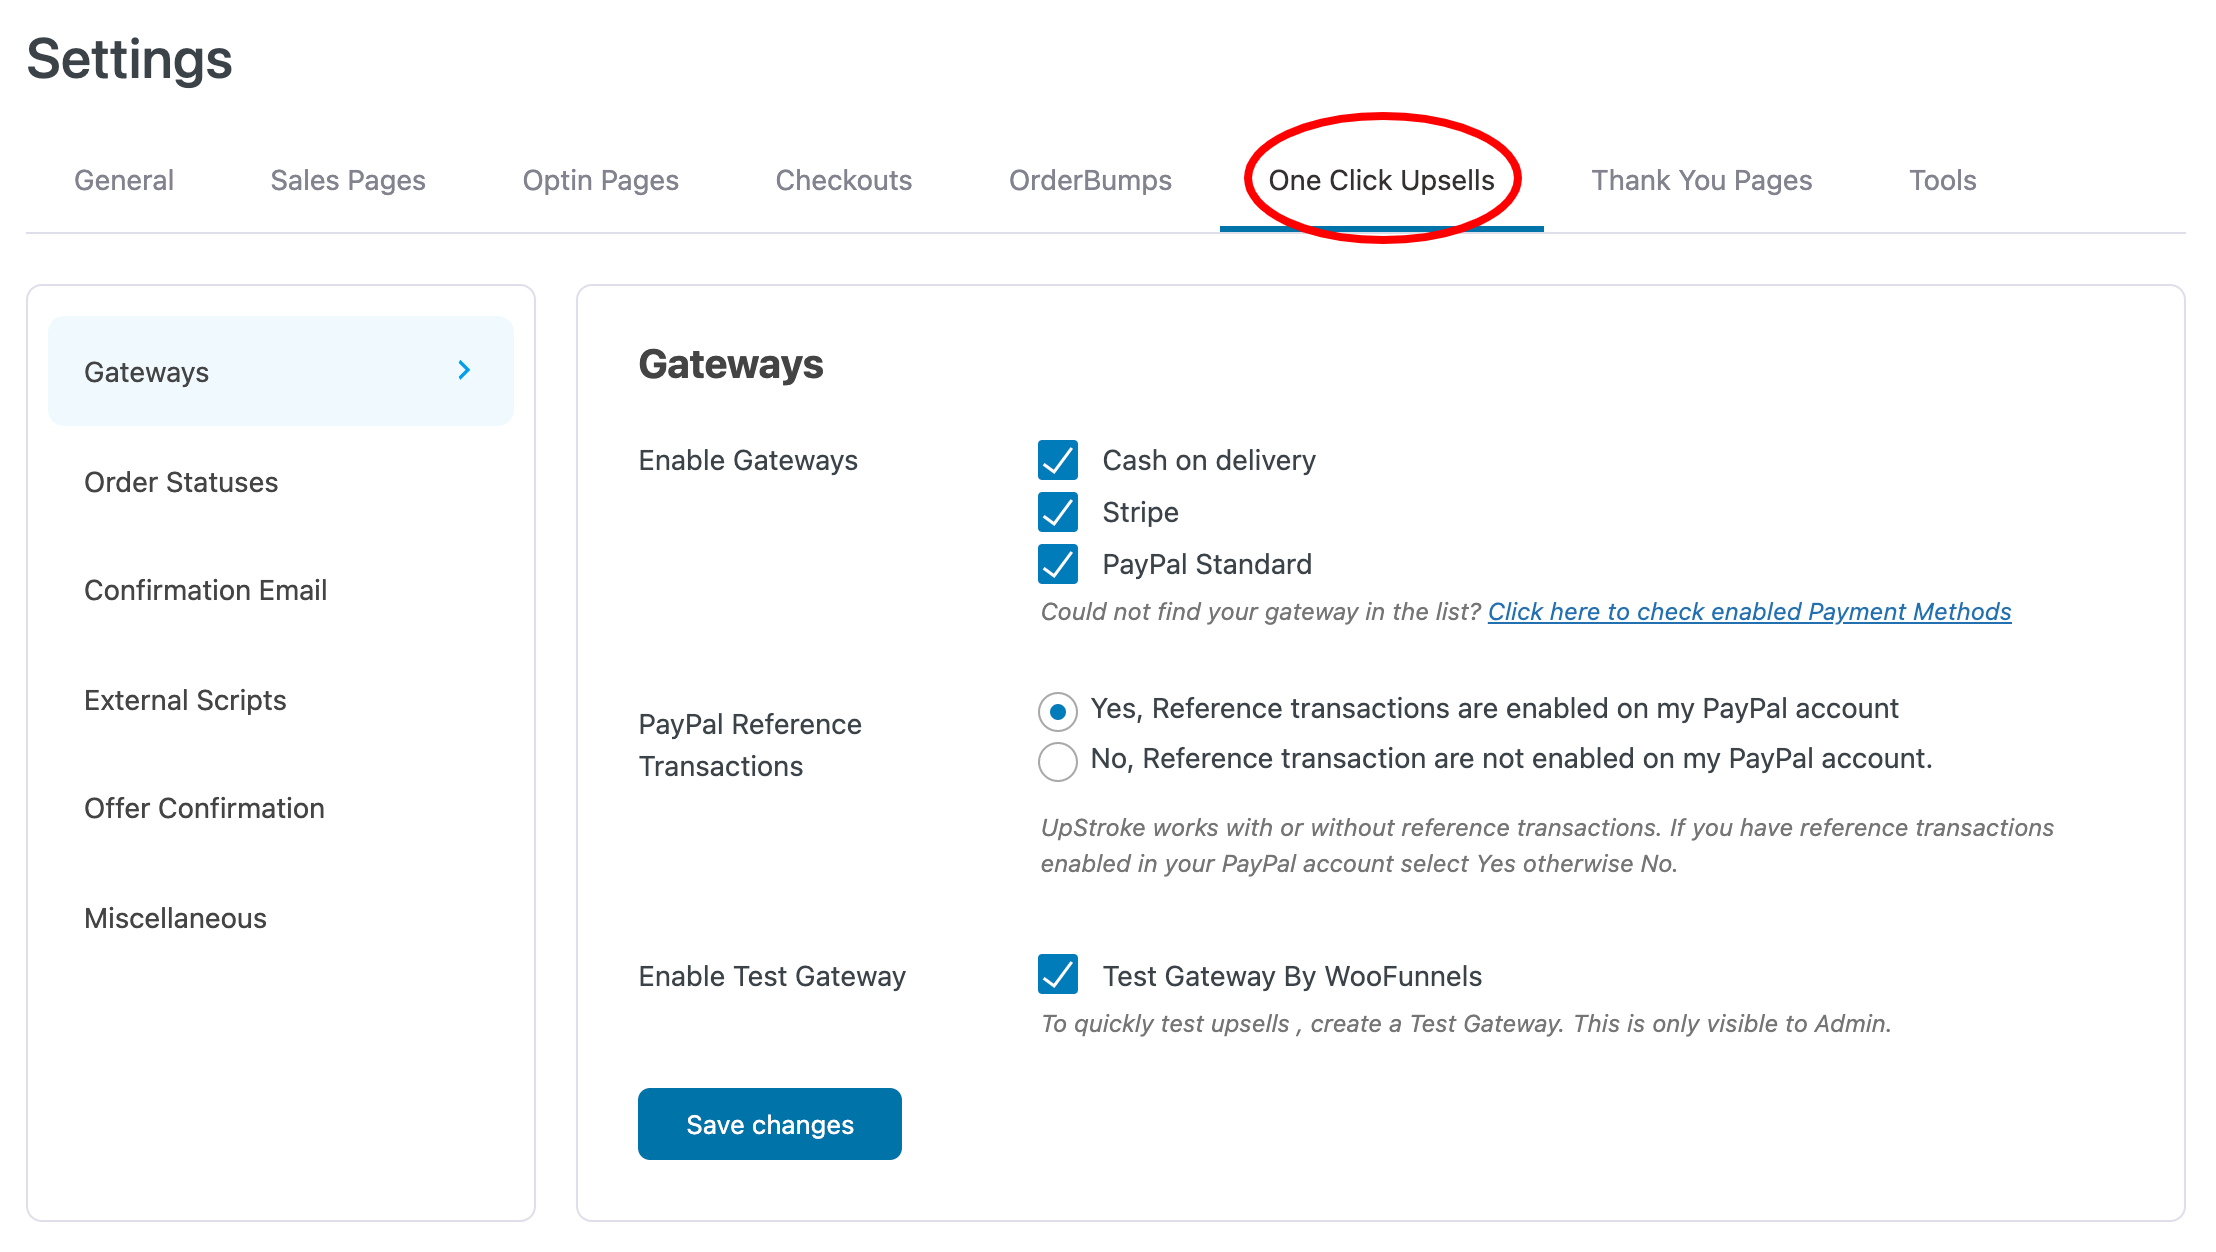Image resolution: width=2216 pixels, height=1252 pixels.
Task: Select Yes for PayPal Reference Transactions
Action: 1057,709
